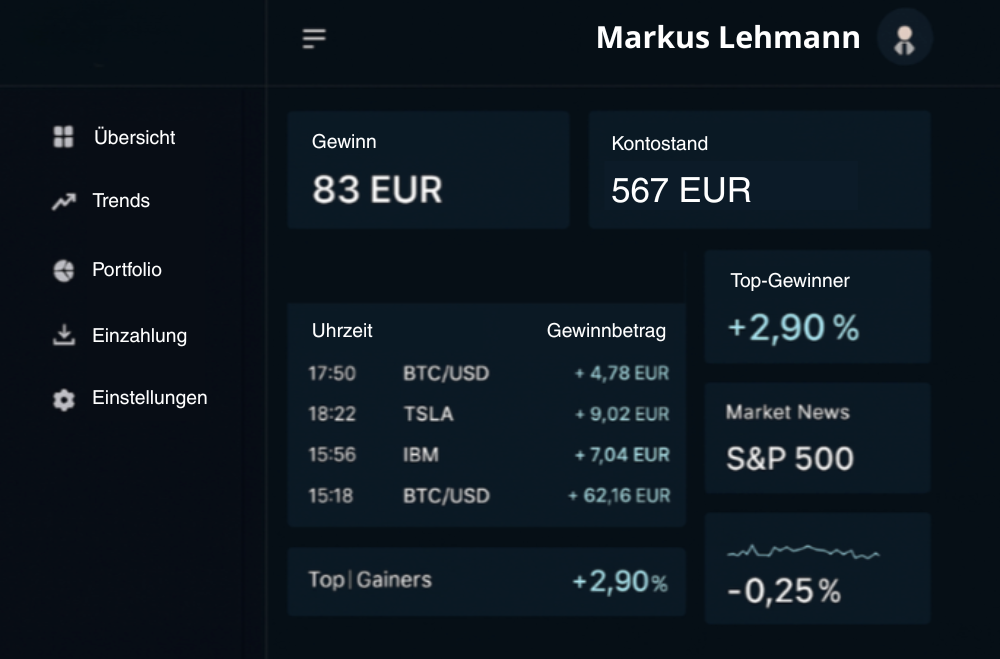Open Market News for S&P 500
The image size is (1000, 659).
pyautogui.click(x=817, y=437)
